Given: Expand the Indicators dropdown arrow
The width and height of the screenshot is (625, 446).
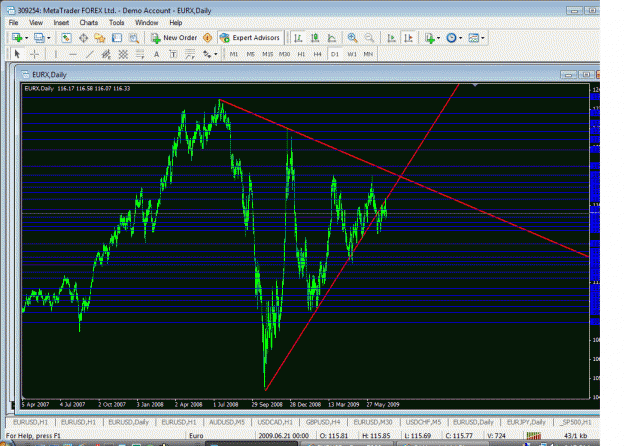Looking at the screenshot, I should tap(438, 38).
